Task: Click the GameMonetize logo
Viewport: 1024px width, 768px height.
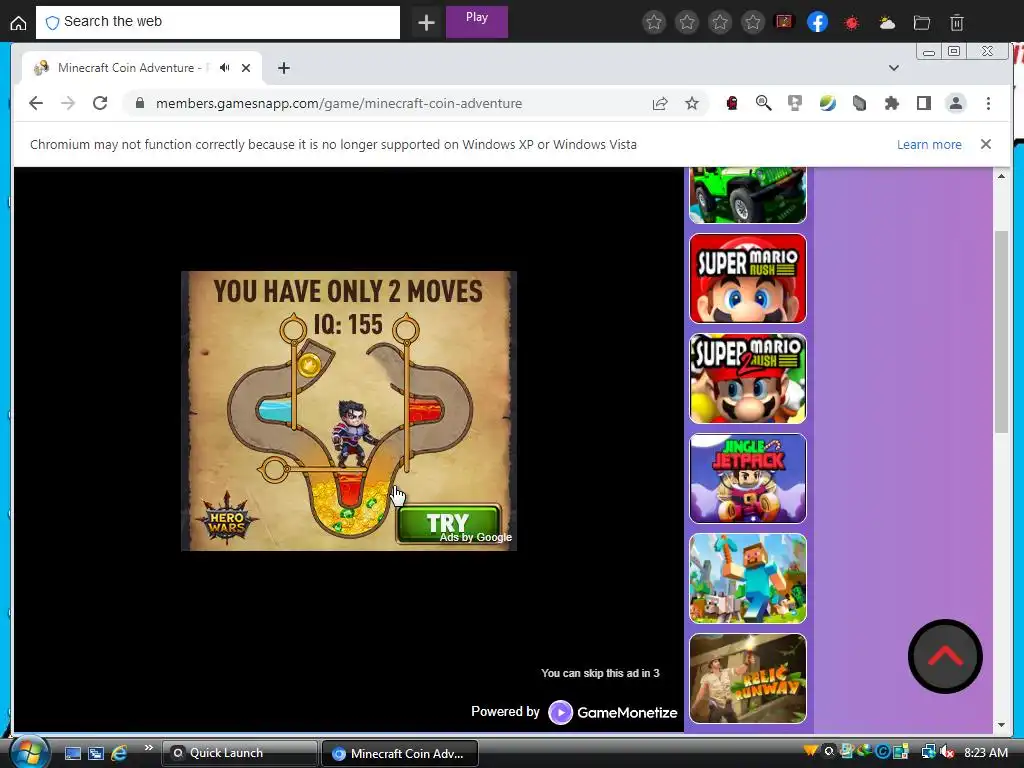Action: 613,712
